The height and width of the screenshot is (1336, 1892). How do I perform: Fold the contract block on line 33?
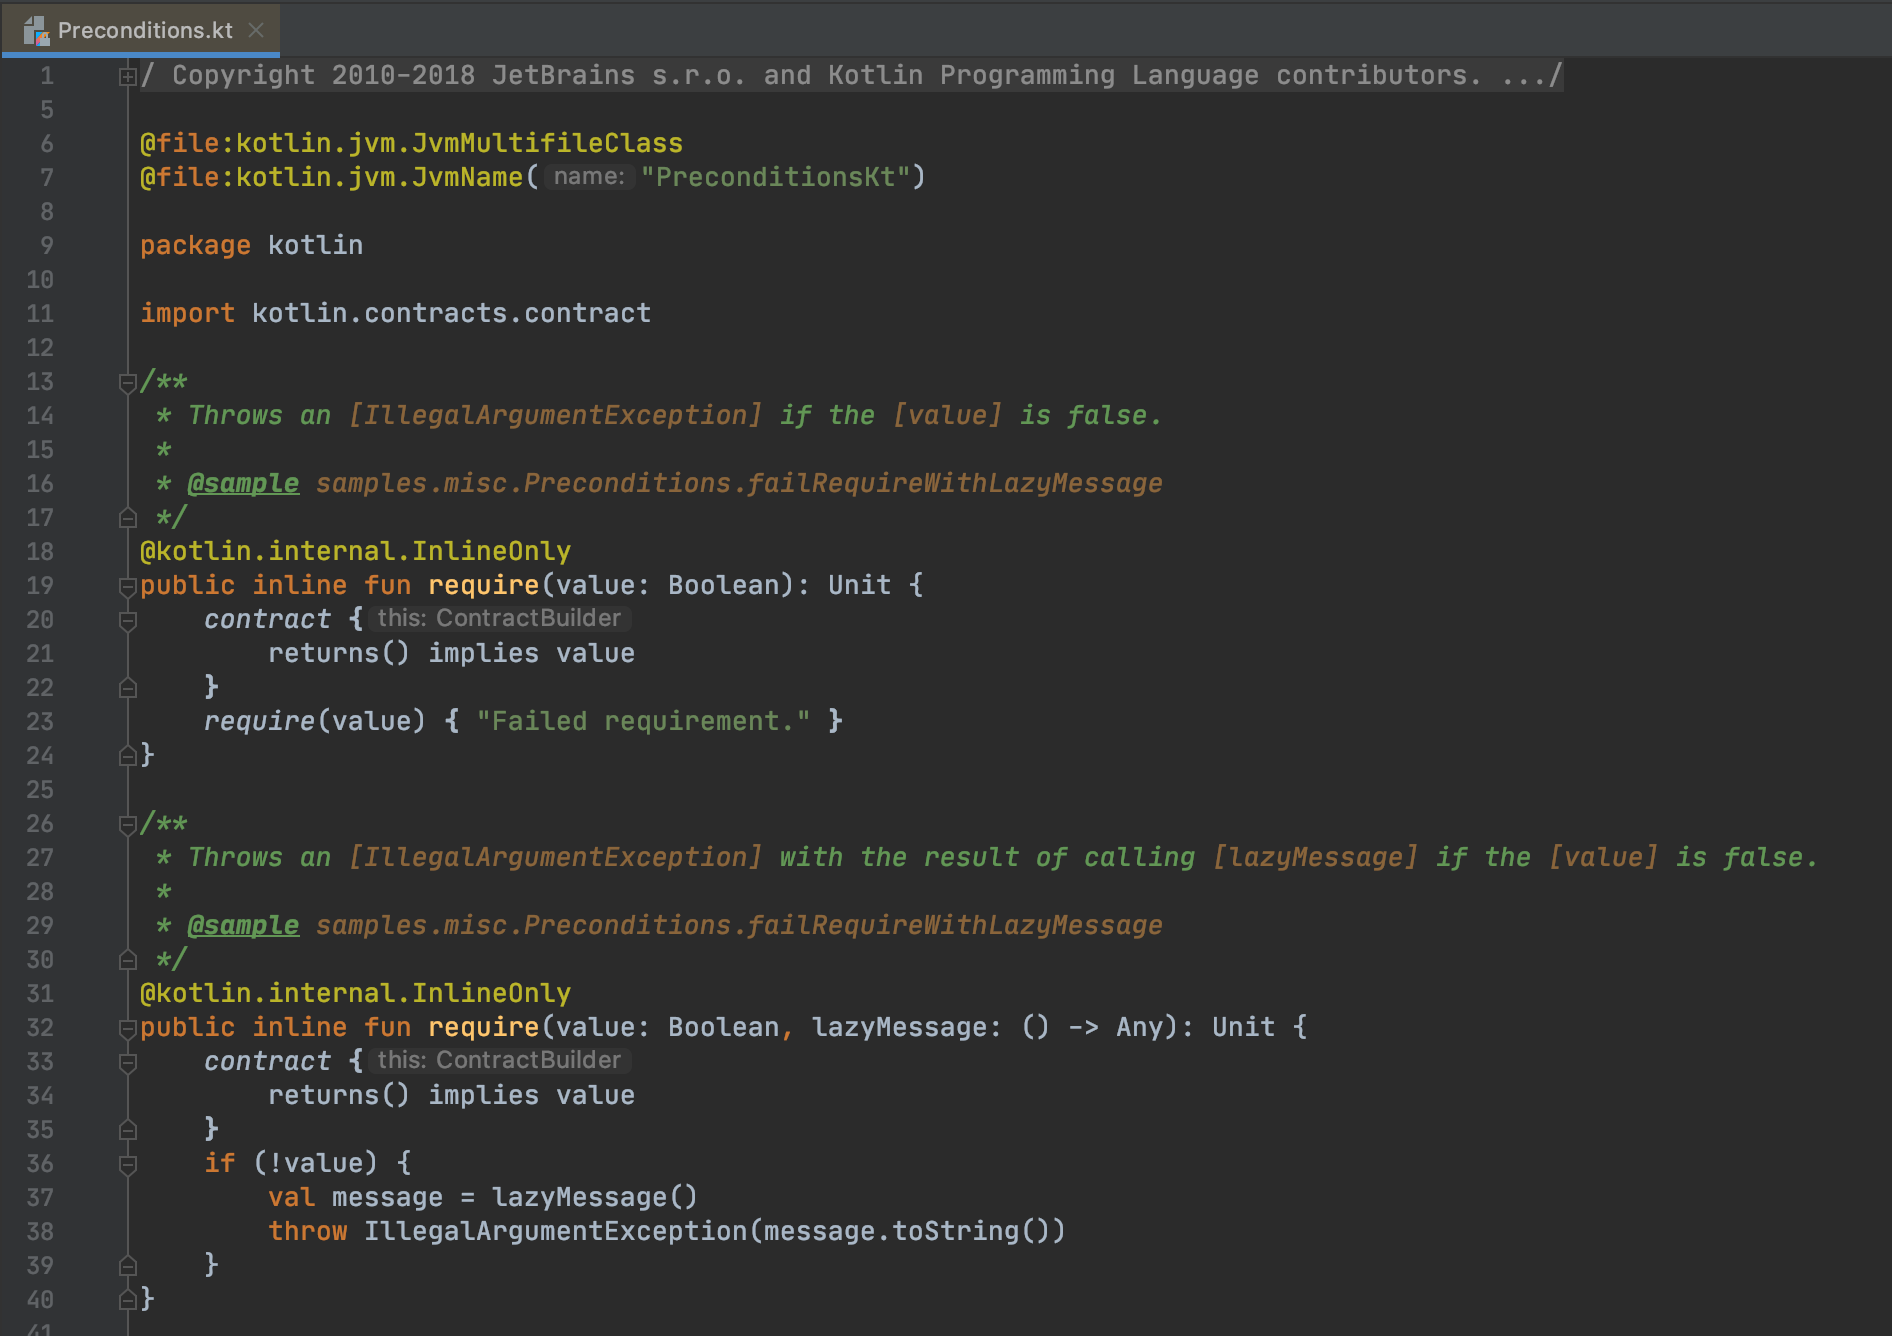[x=127, y=1062]
